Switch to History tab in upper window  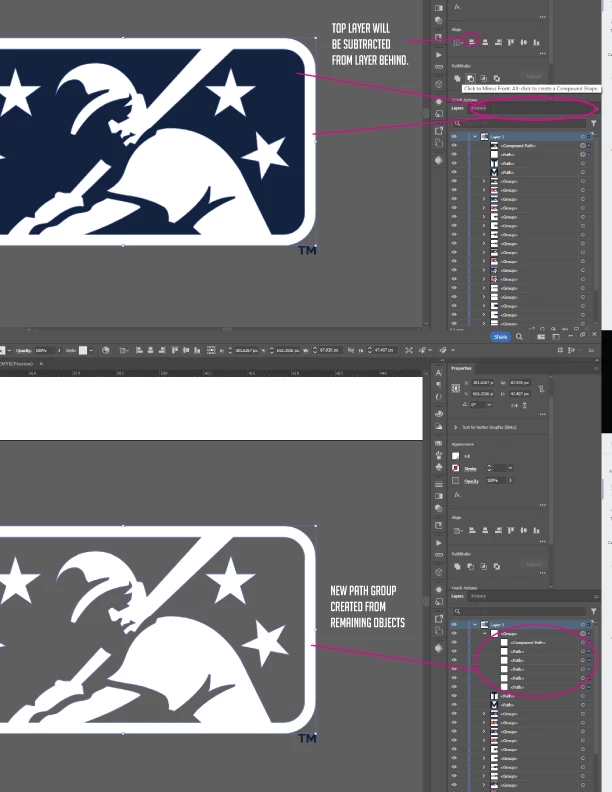click(478, 108)
